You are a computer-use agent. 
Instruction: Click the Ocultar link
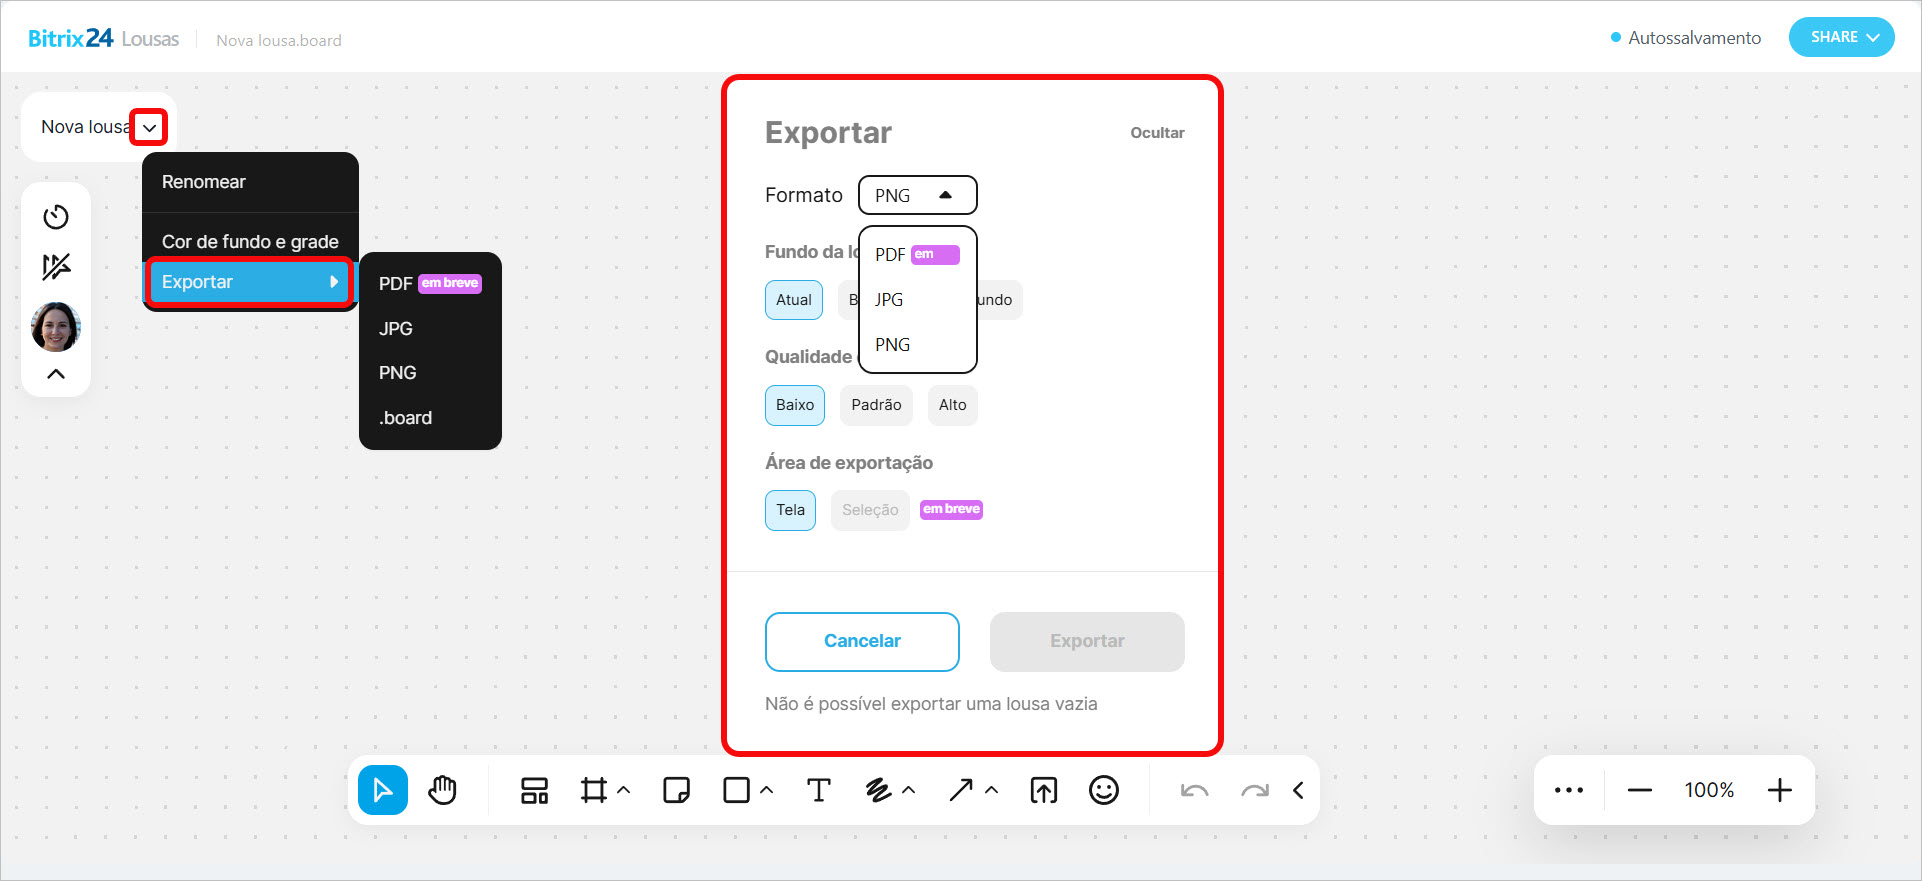tap(1157, 133)
